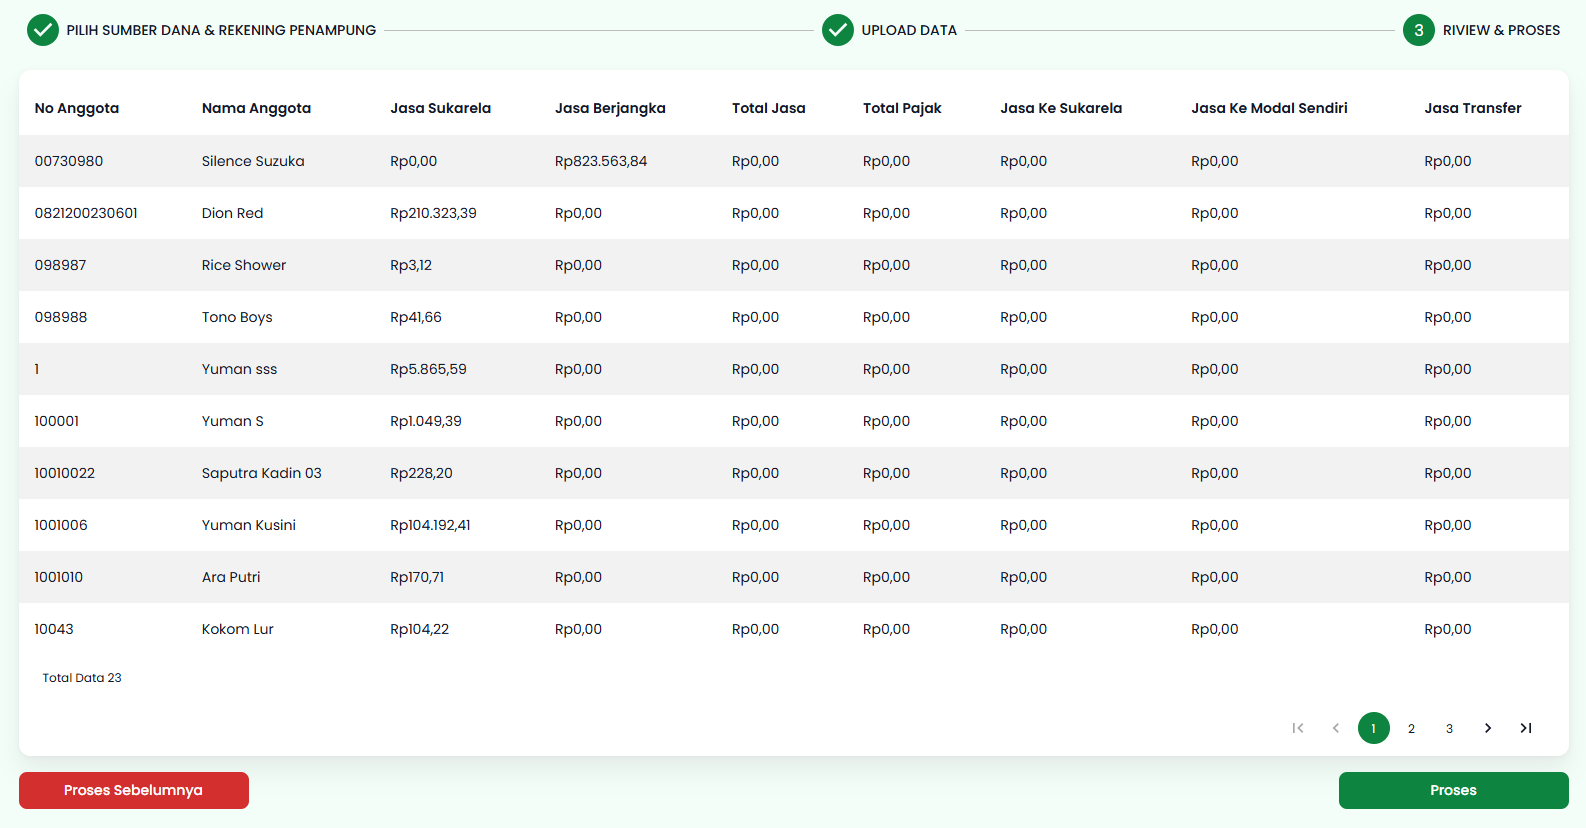Click the red Proses Sebelumnya button

pyautogui.click(x=134, y=790)
